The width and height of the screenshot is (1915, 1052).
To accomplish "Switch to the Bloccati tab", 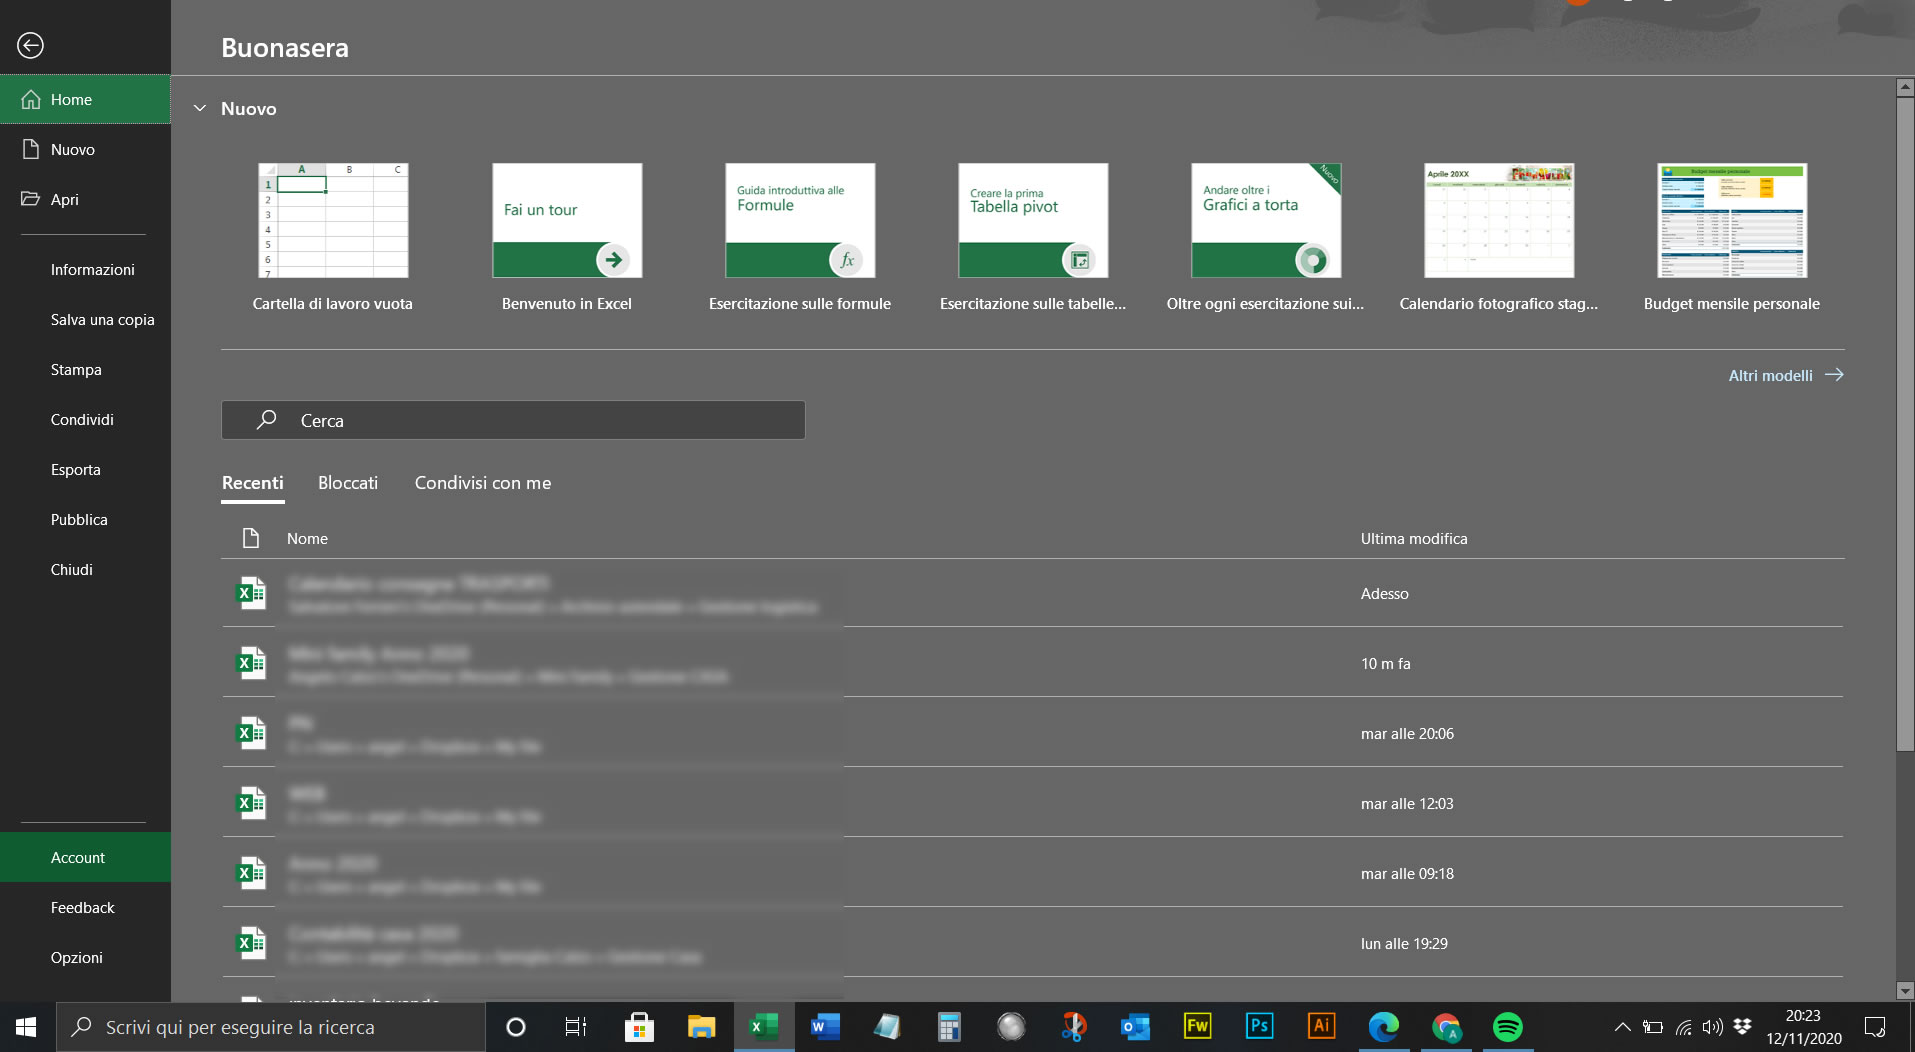I will click(348, 483).
